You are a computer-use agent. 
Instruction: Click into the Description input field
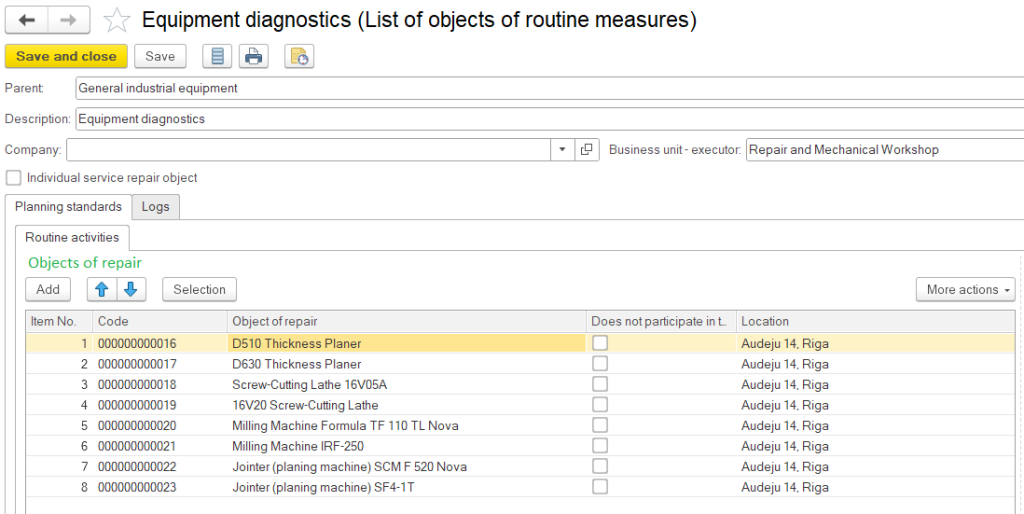click(x=548, y=119)
